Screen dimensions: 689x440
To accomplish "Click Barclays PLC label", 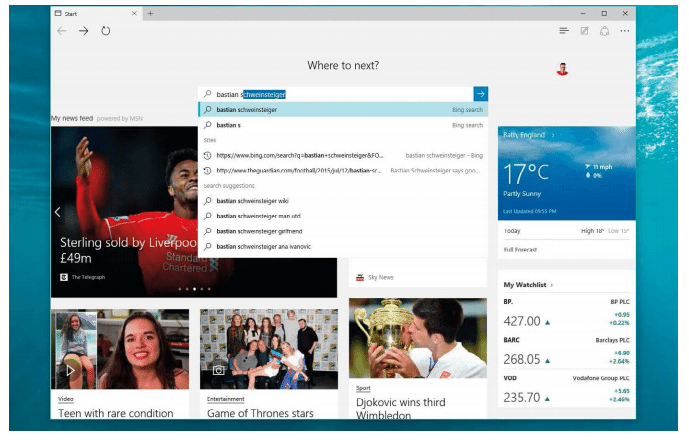I will (x=613, y=340).
